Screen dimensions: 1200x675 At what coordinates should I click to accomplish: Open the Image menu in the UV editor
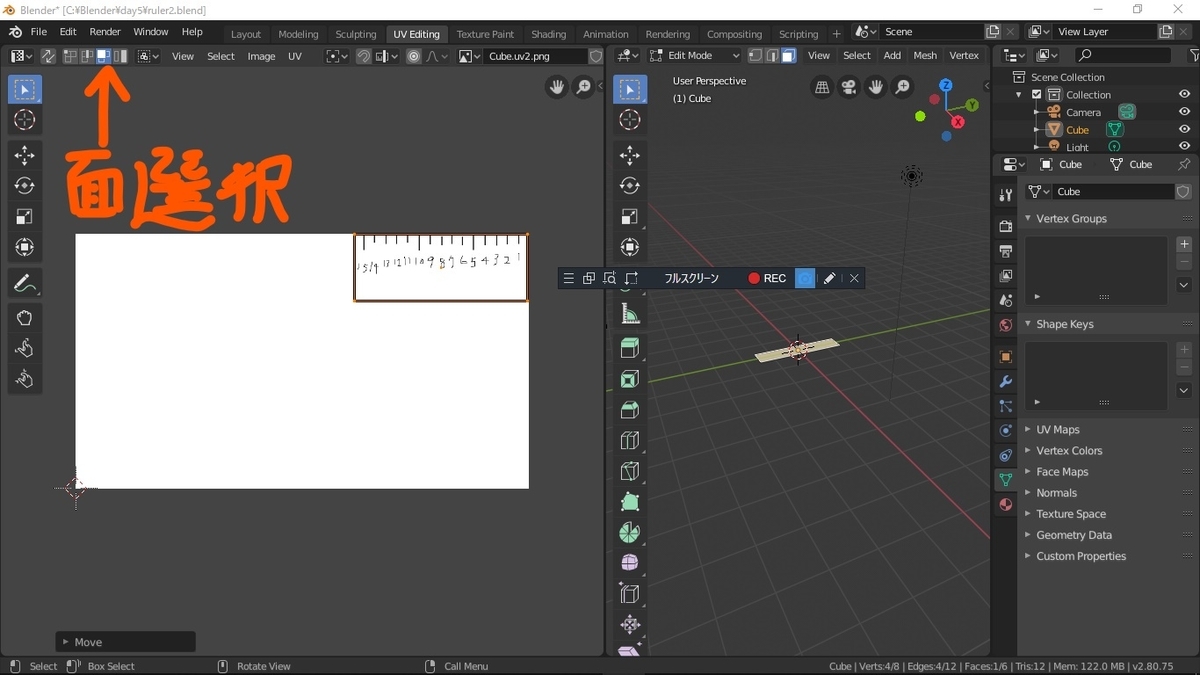[261, 56]
